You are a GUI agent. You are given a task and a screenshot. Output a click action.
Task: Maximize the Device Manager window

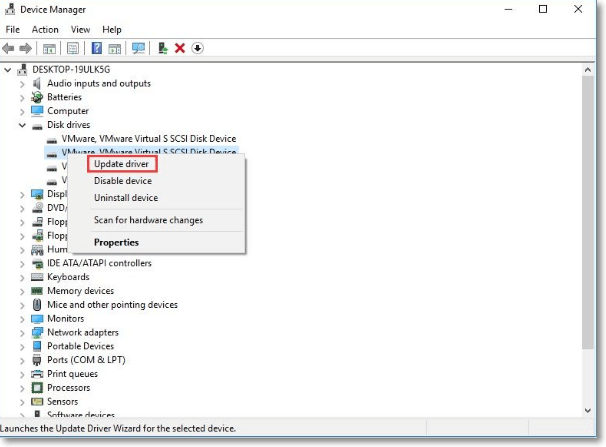pyautogui.click(x=543, y=9)
